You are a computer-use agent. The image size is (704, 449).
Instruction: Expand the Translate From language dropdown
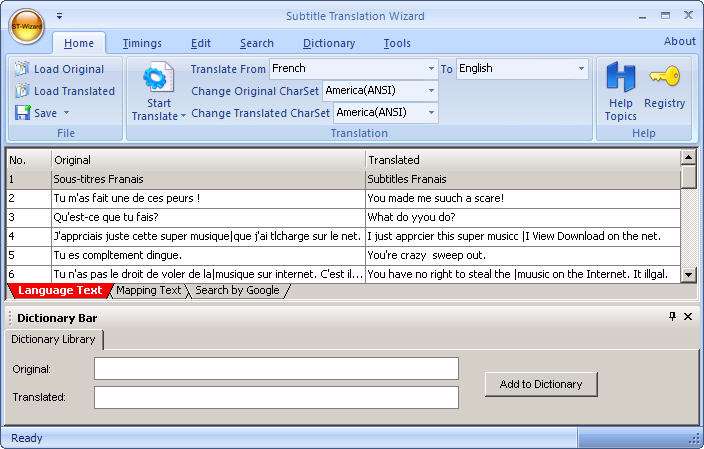coord(431,69)
